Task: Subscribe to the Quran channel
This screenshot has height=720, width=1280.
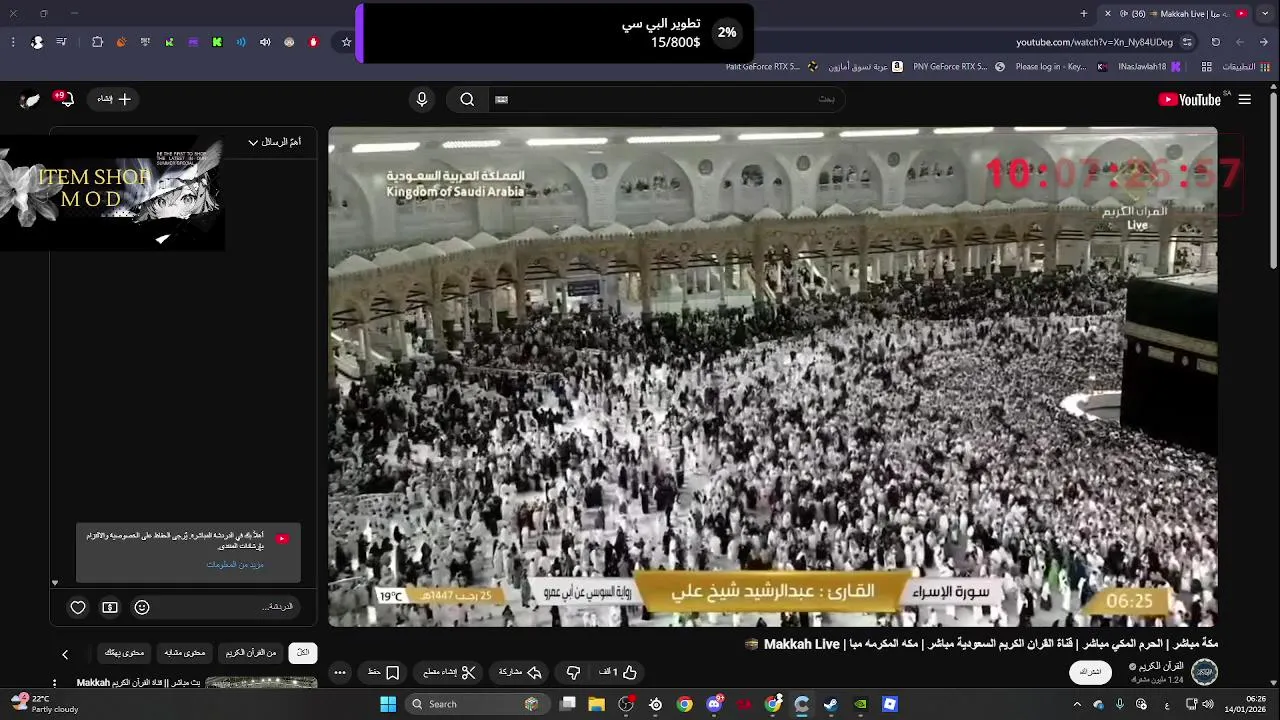Action: click(x=1091, y=672)
